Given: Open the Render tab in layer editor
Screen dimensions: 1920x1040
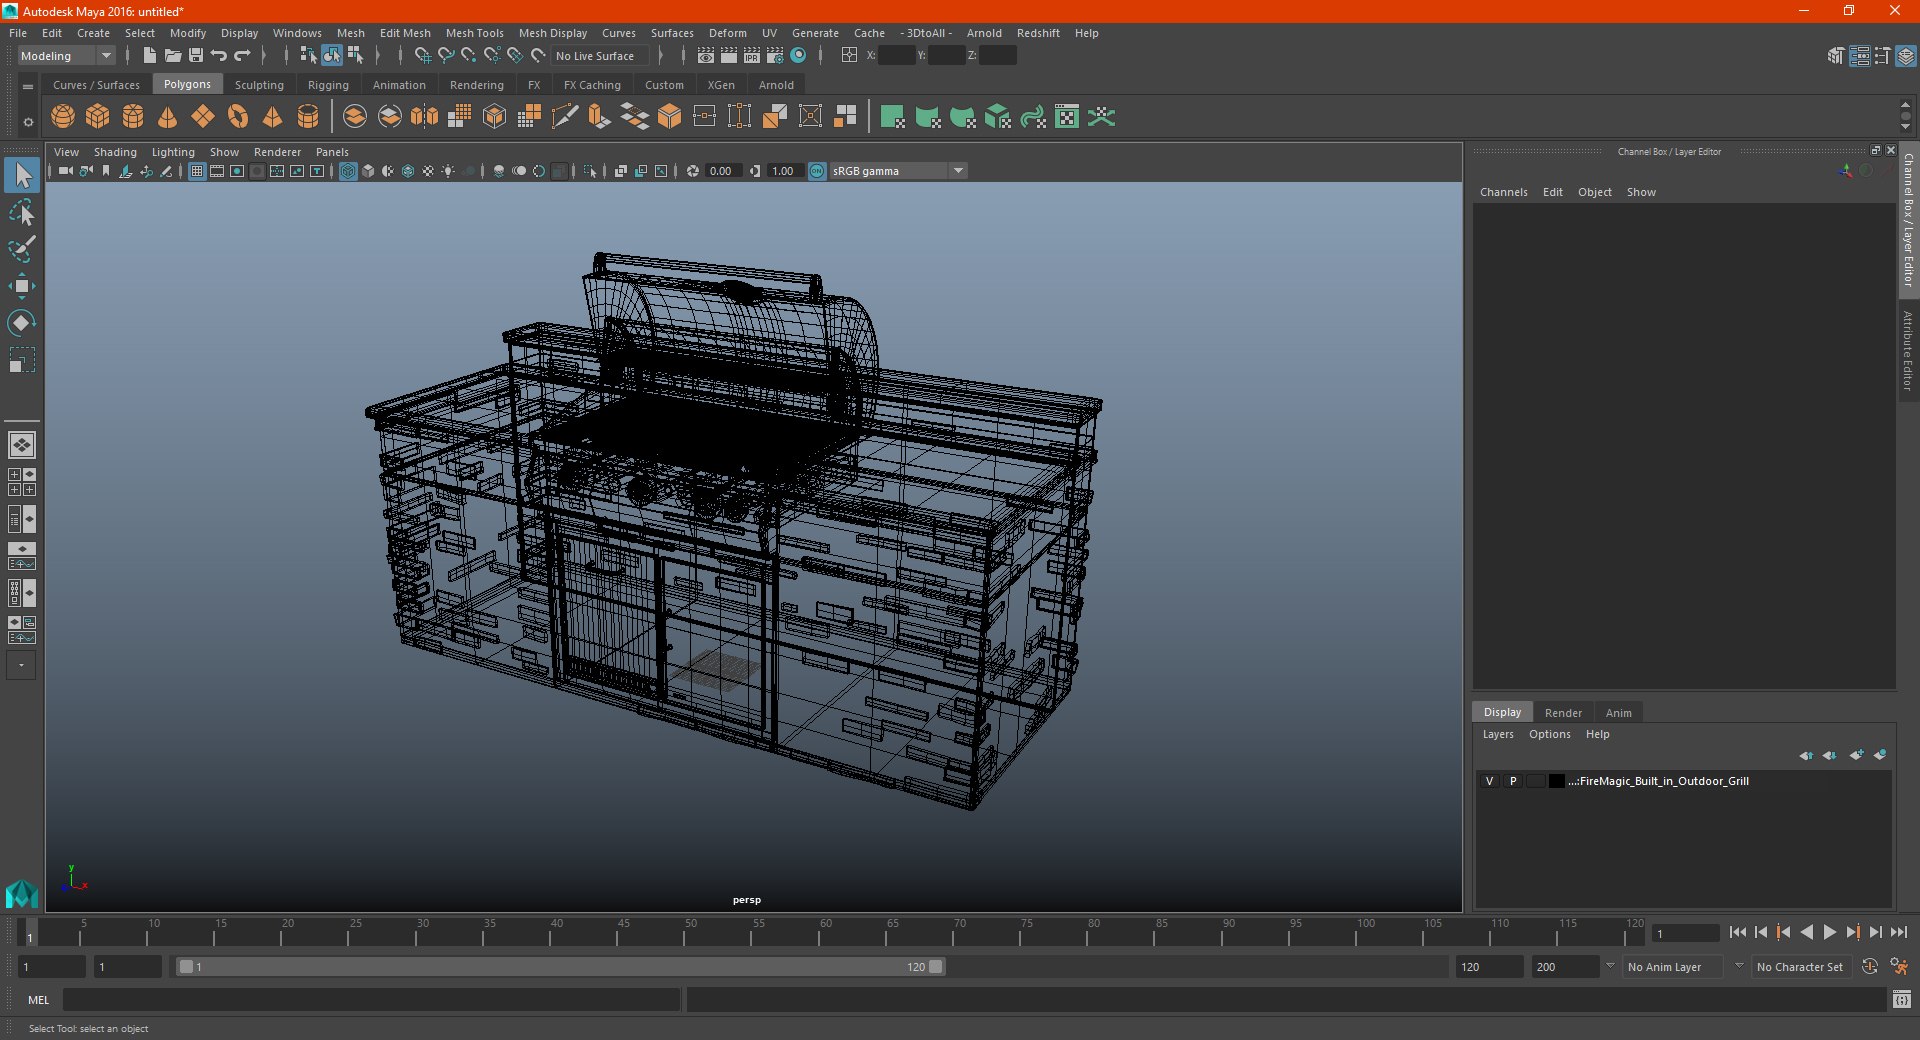Looking at the screenshot, I should [1563, 713].
